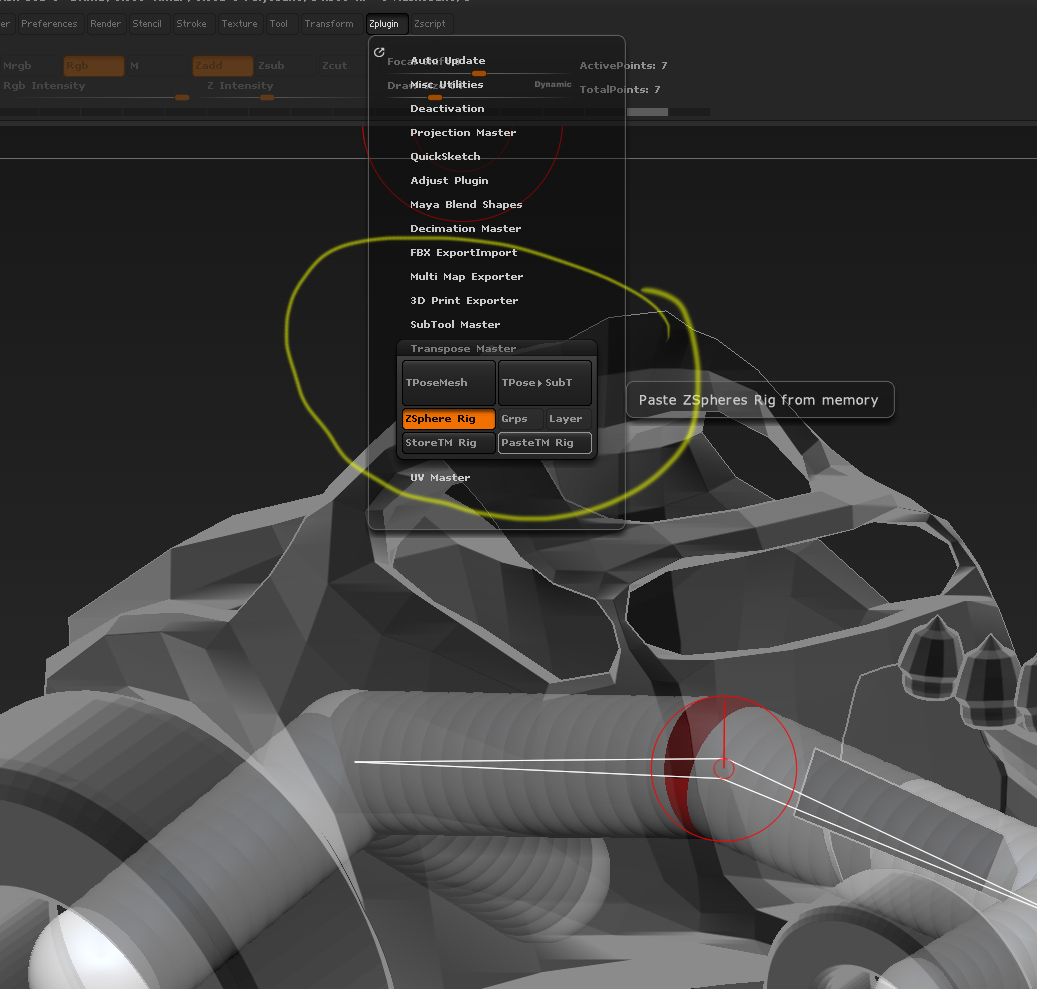
Task: Toggle the ZSphere Rig option
Action: click(448, 419)
